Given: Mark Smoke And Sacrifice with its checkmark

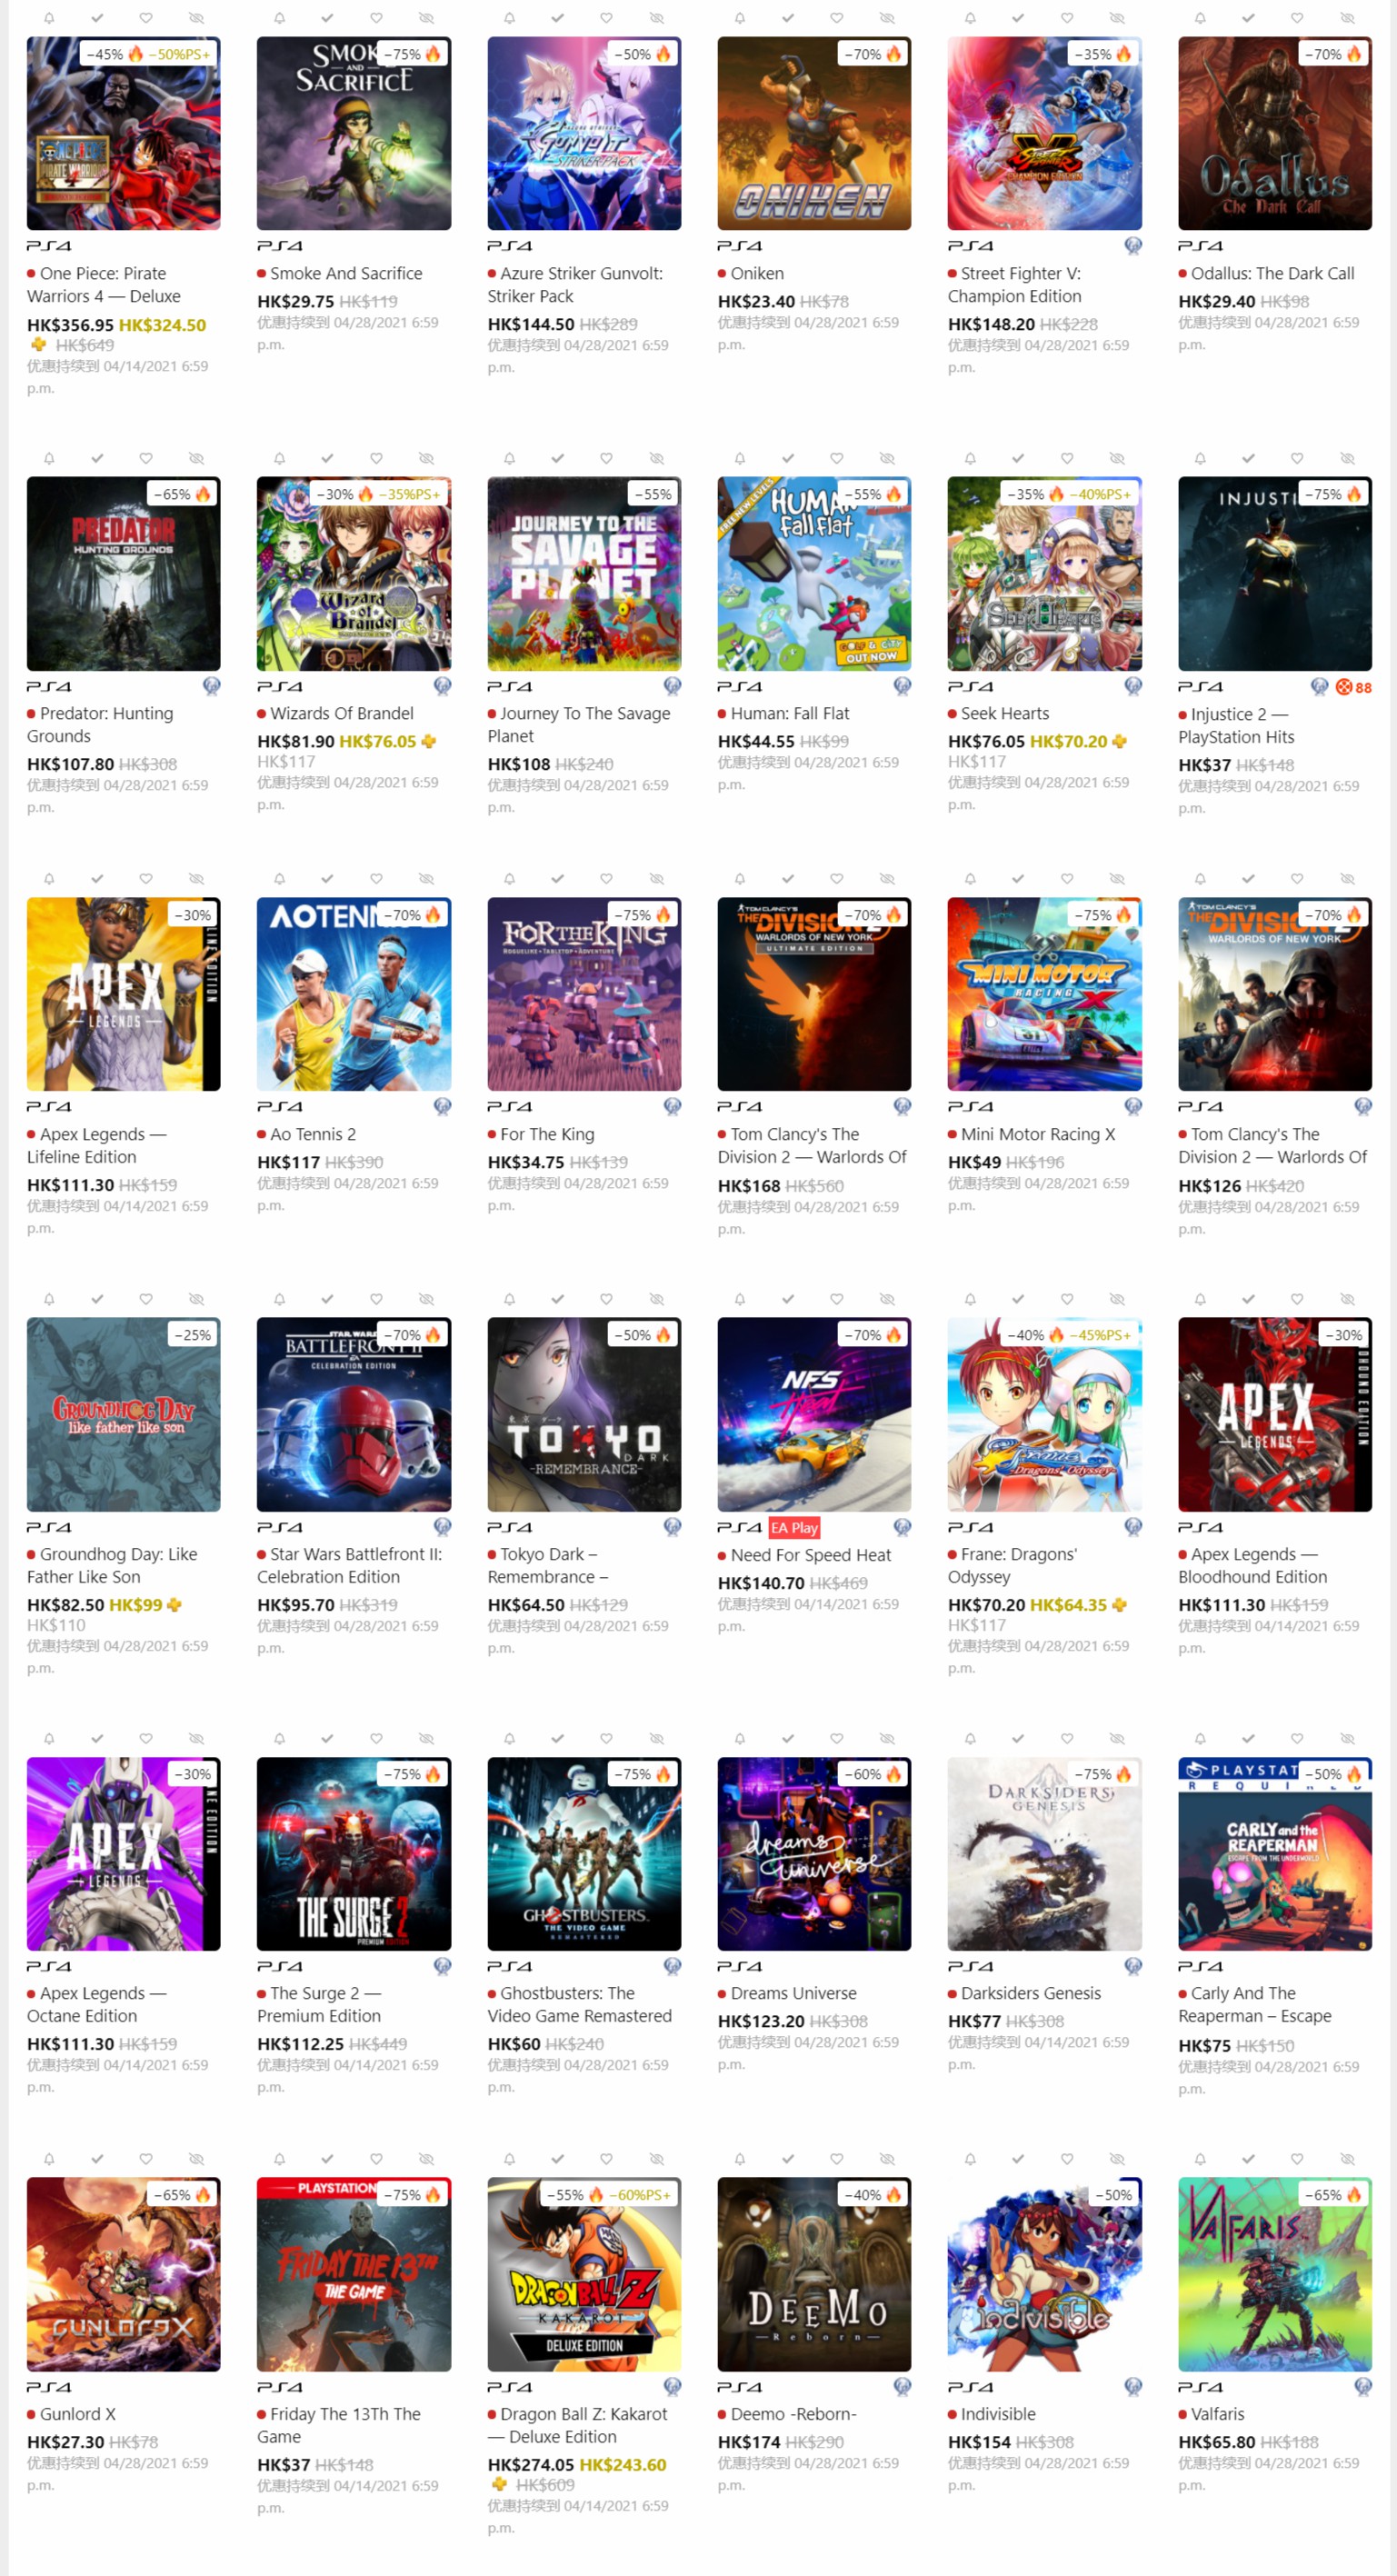Looking at the screenshot, I should (327, 18).
